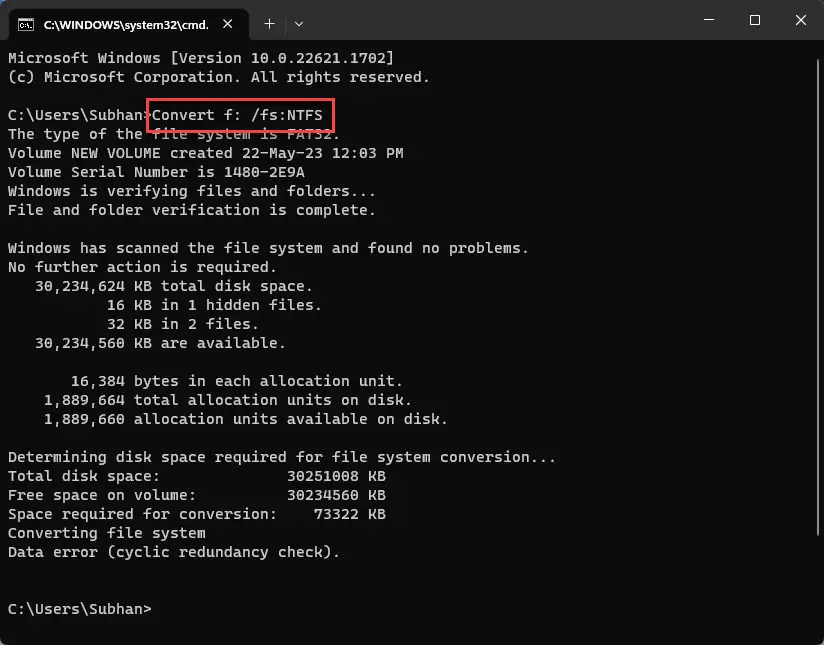Image resolution: width=824 pixels, height=645 pixels.
Task: Click the 'Total disk space:' label
Action: click(84, 476)
